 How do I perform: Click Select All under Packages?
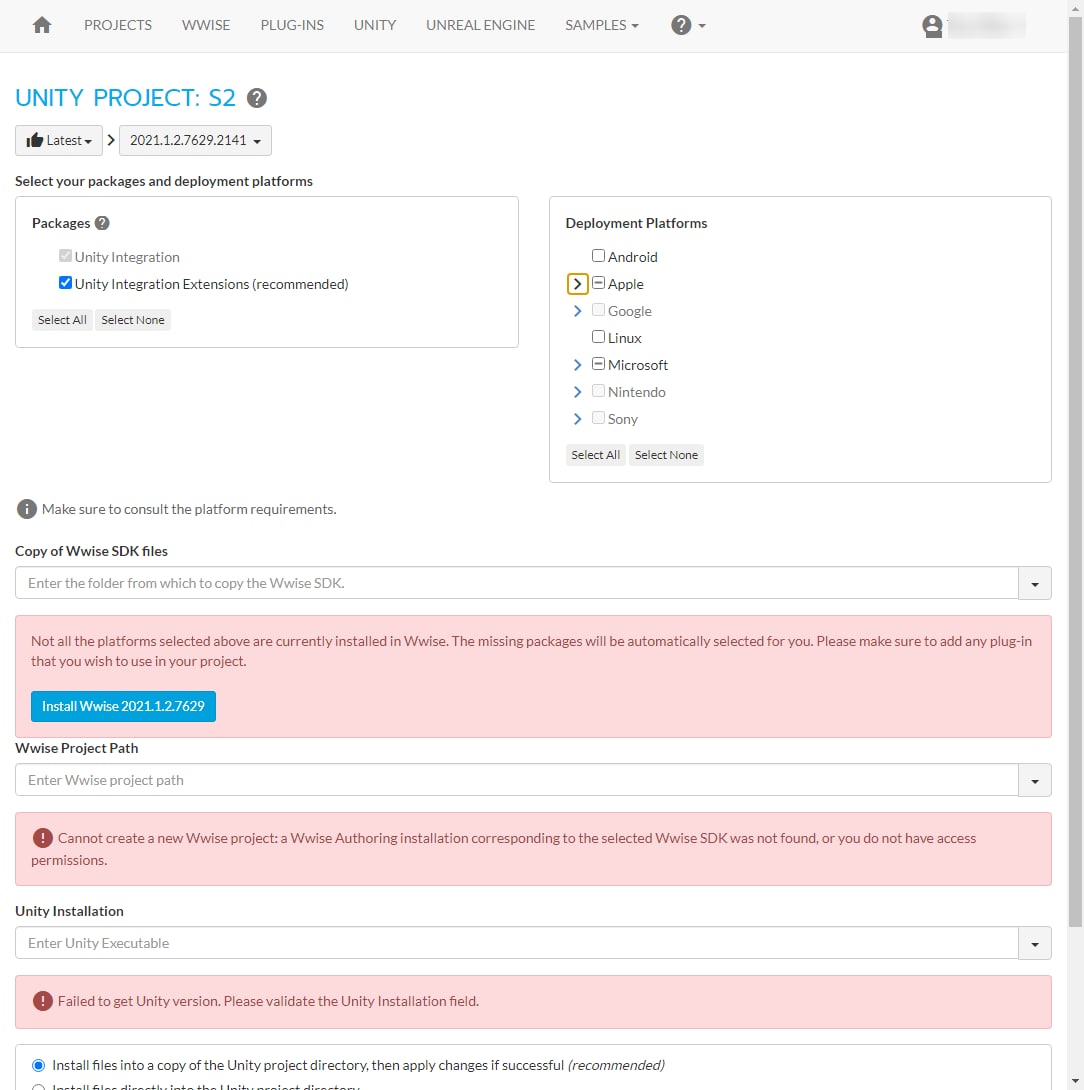62,320
